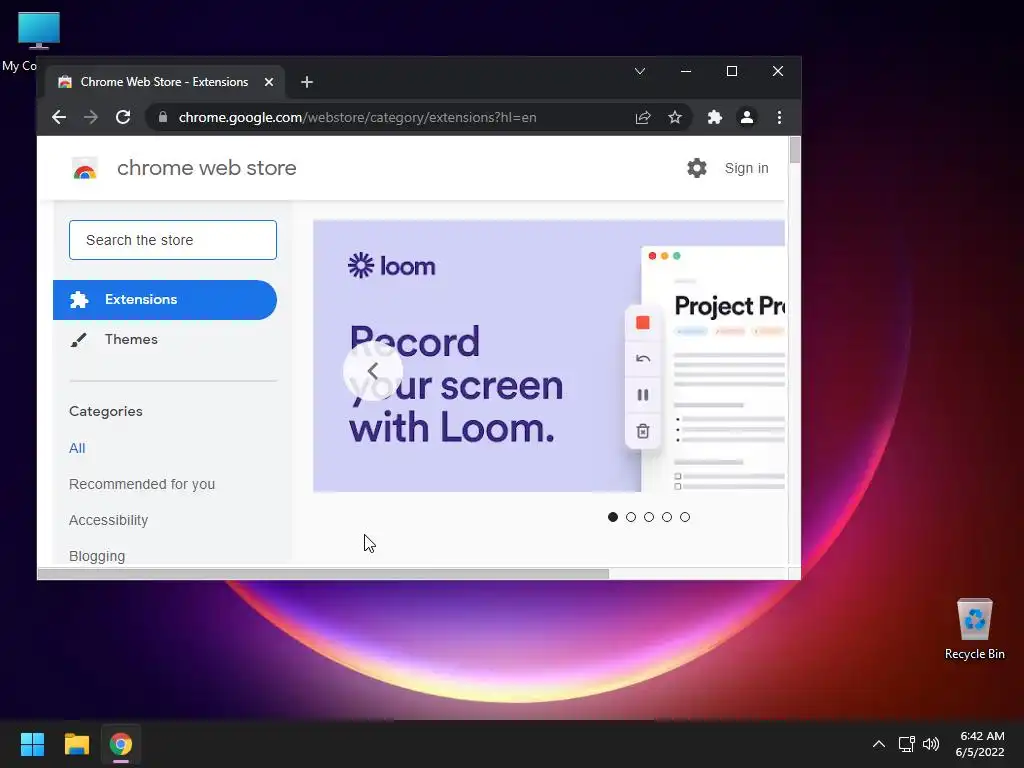Click the browser forward arrow

[x=91, y=118]
